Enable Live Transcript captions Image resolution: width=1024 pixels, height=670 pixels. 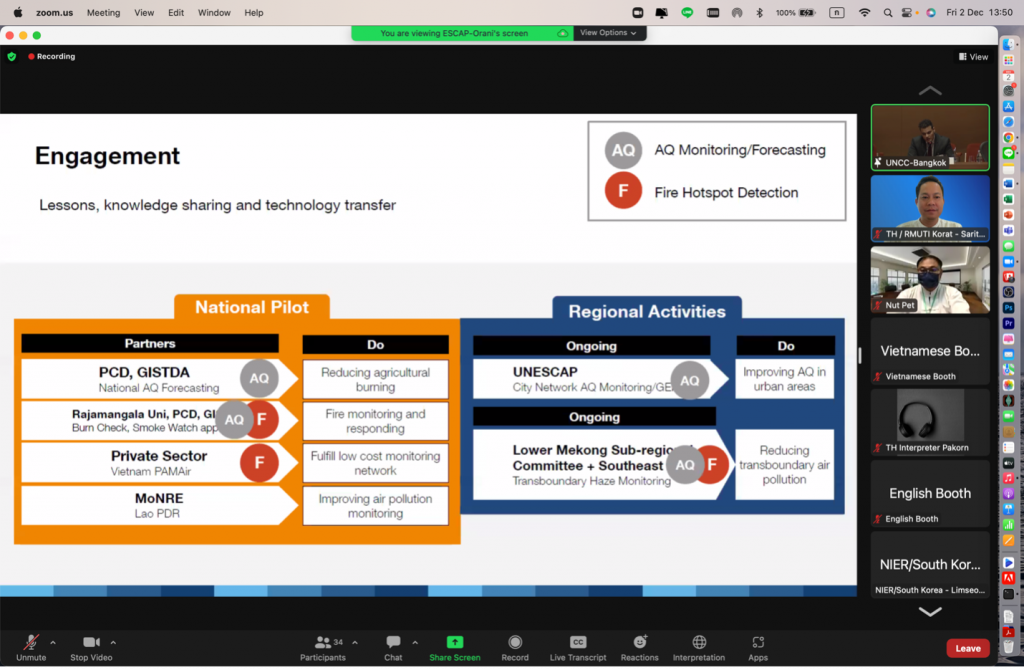point(578,642)
